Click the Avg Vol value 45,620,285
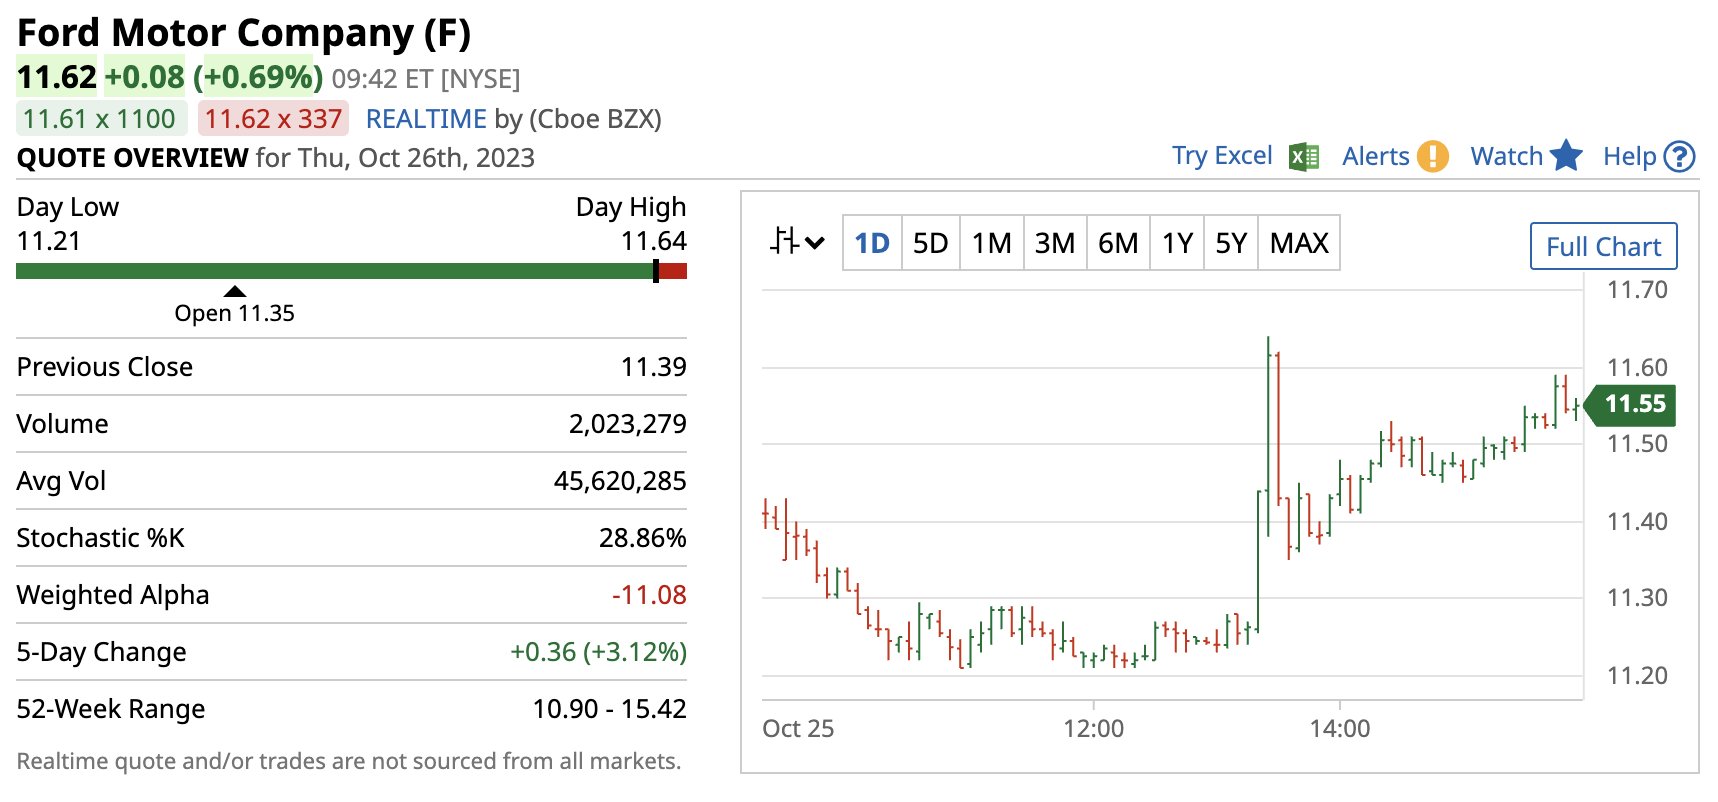The image size is (1718, 802). point(620,481)
